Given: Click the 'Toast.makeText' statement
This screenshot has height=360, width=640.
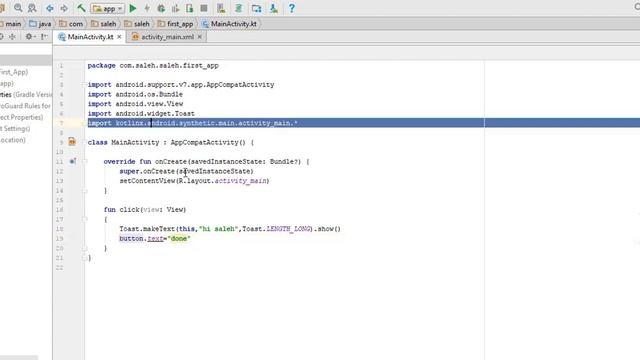Looking at the screenshot, I should point(230,229).
